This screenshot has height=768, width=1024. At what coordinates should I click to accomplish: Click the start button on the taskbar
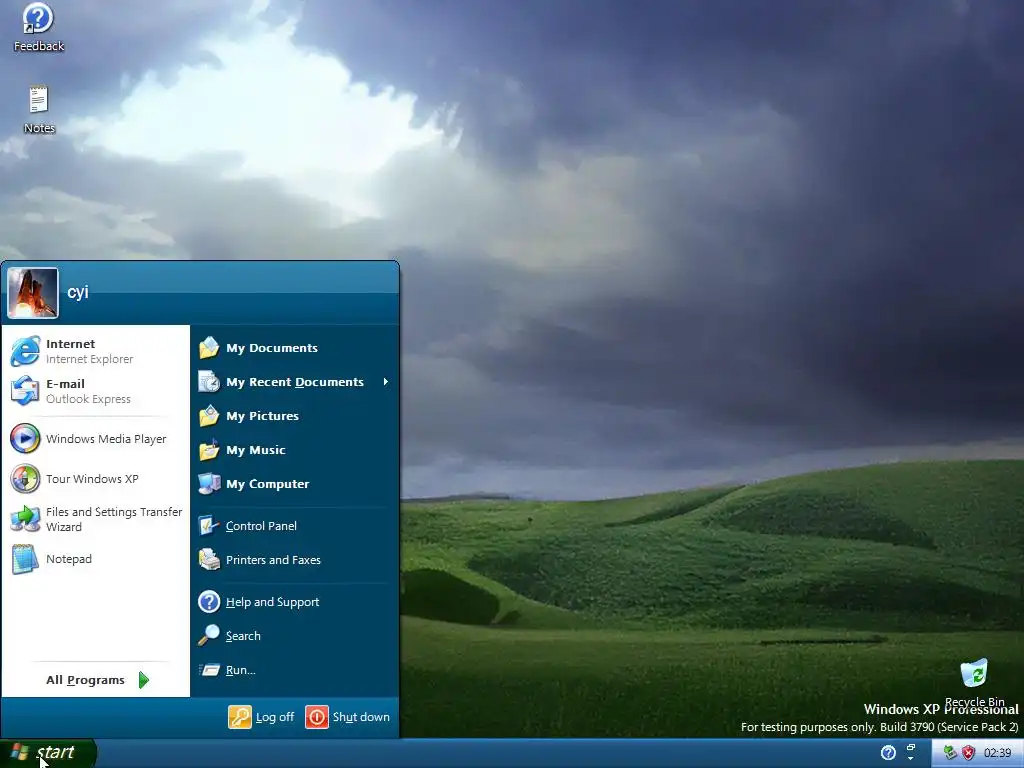tap(47, 753)
